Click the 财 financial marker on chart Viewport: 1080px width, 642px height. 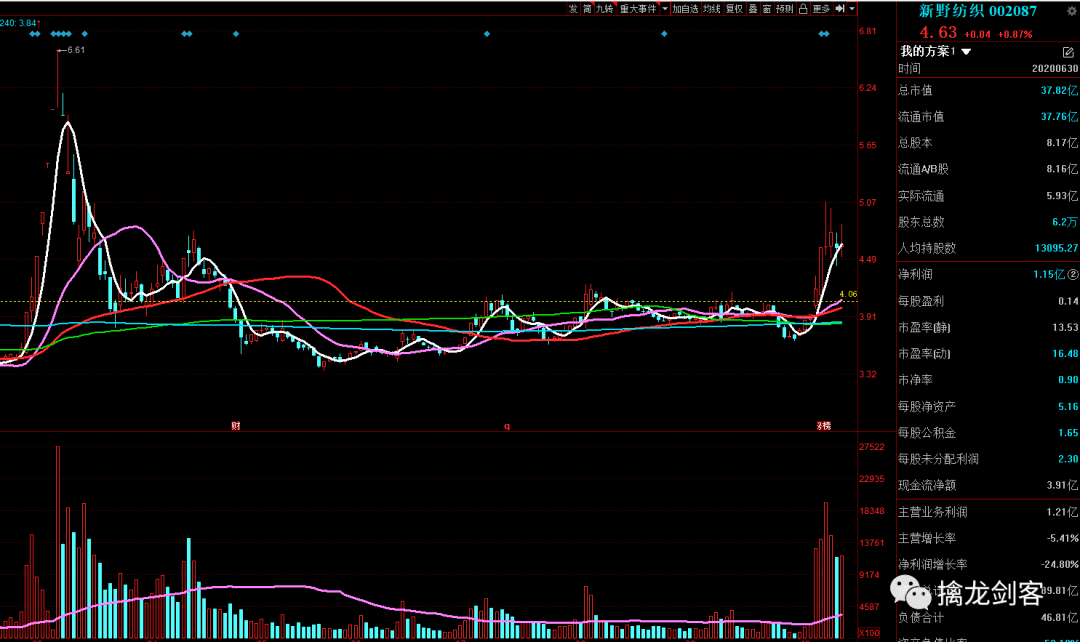coord(236,426)
